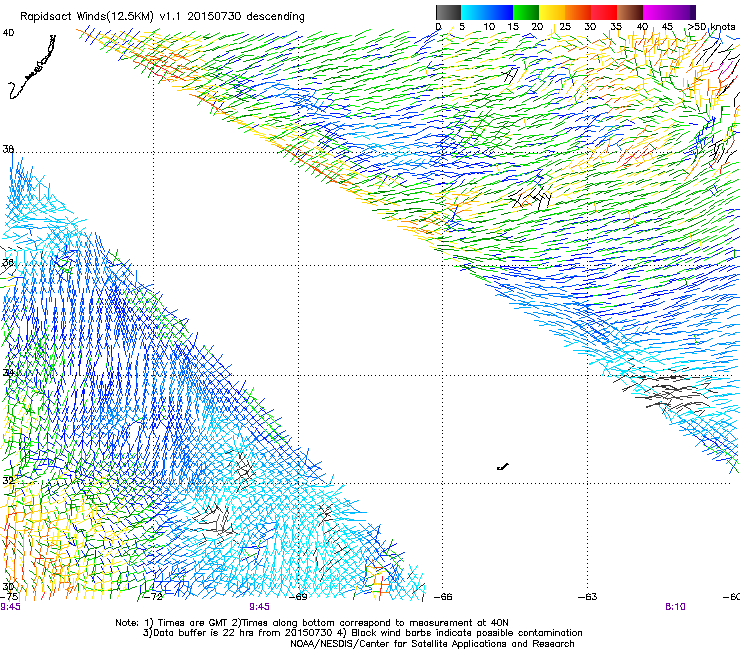Click the longitude label -66
This screenshot has height=650, width=740.
[x=443, y=597]
